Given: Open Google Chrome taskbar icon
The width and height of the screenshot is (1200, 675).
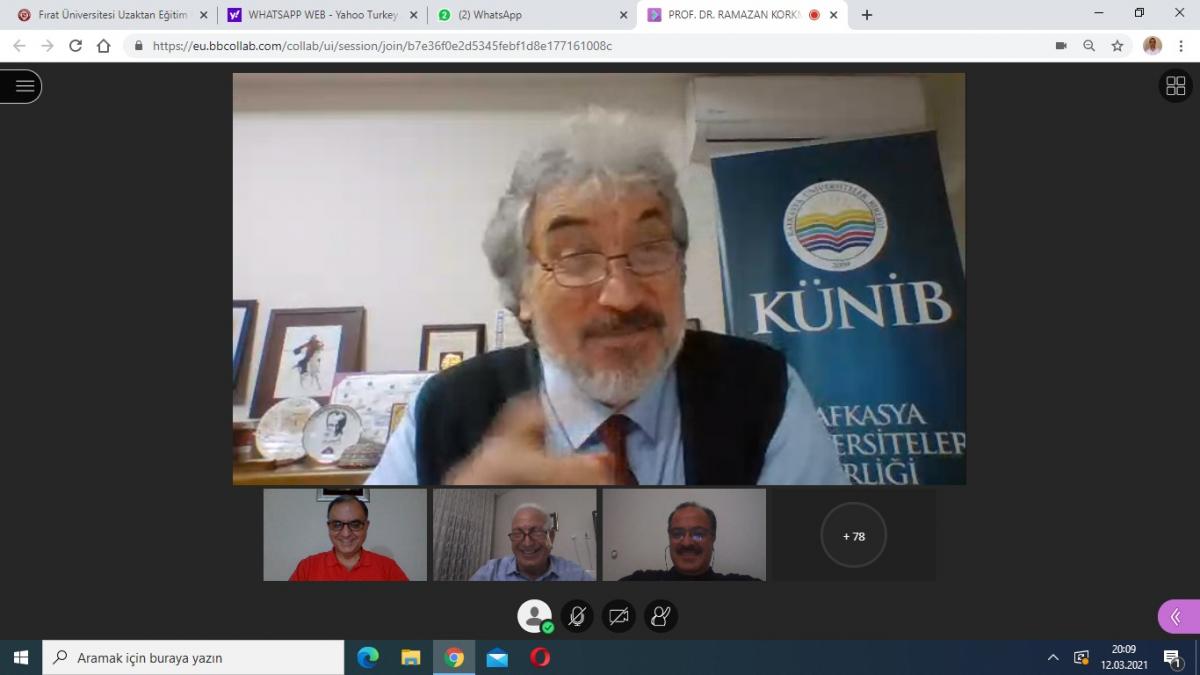Looking at the screenshot, I should [454, 657].
